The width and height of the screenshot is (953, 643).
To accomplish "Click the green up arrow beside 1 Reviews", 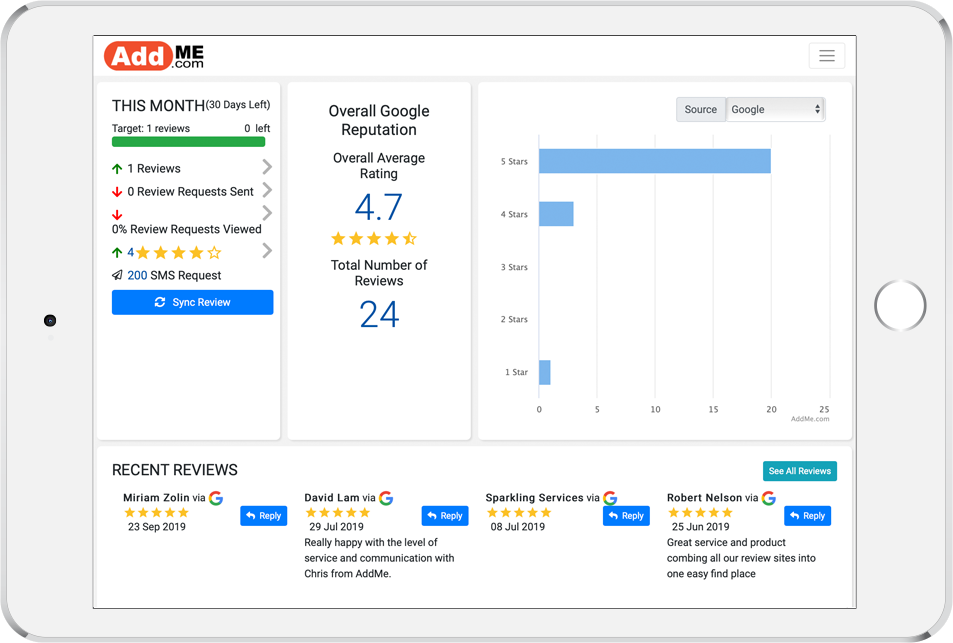I will (x=117, y=169).
